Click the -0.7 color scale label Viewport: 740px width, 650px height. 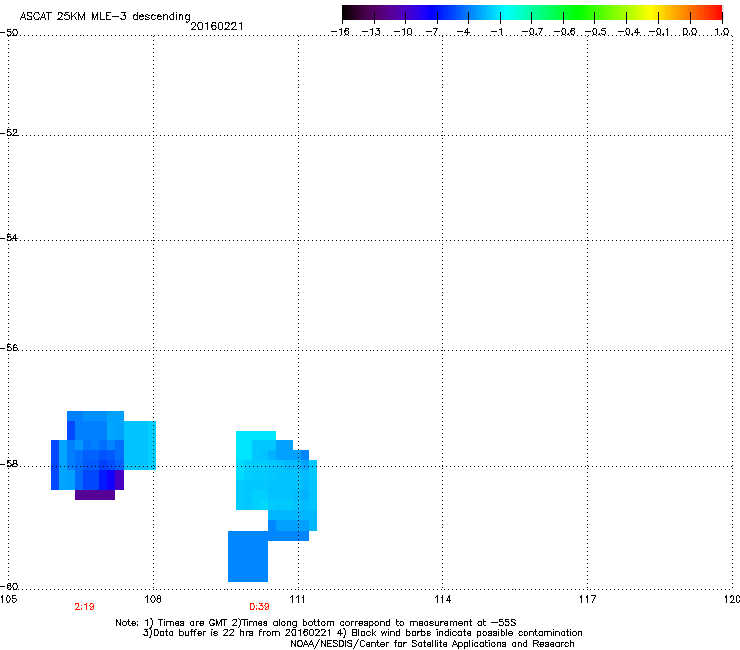[532, 32]
